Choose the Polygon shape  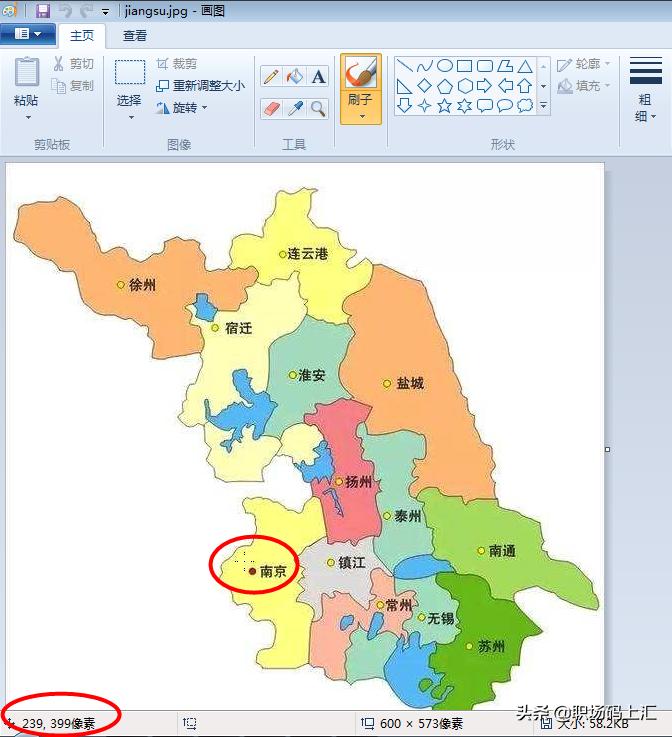tap(505, 66)
